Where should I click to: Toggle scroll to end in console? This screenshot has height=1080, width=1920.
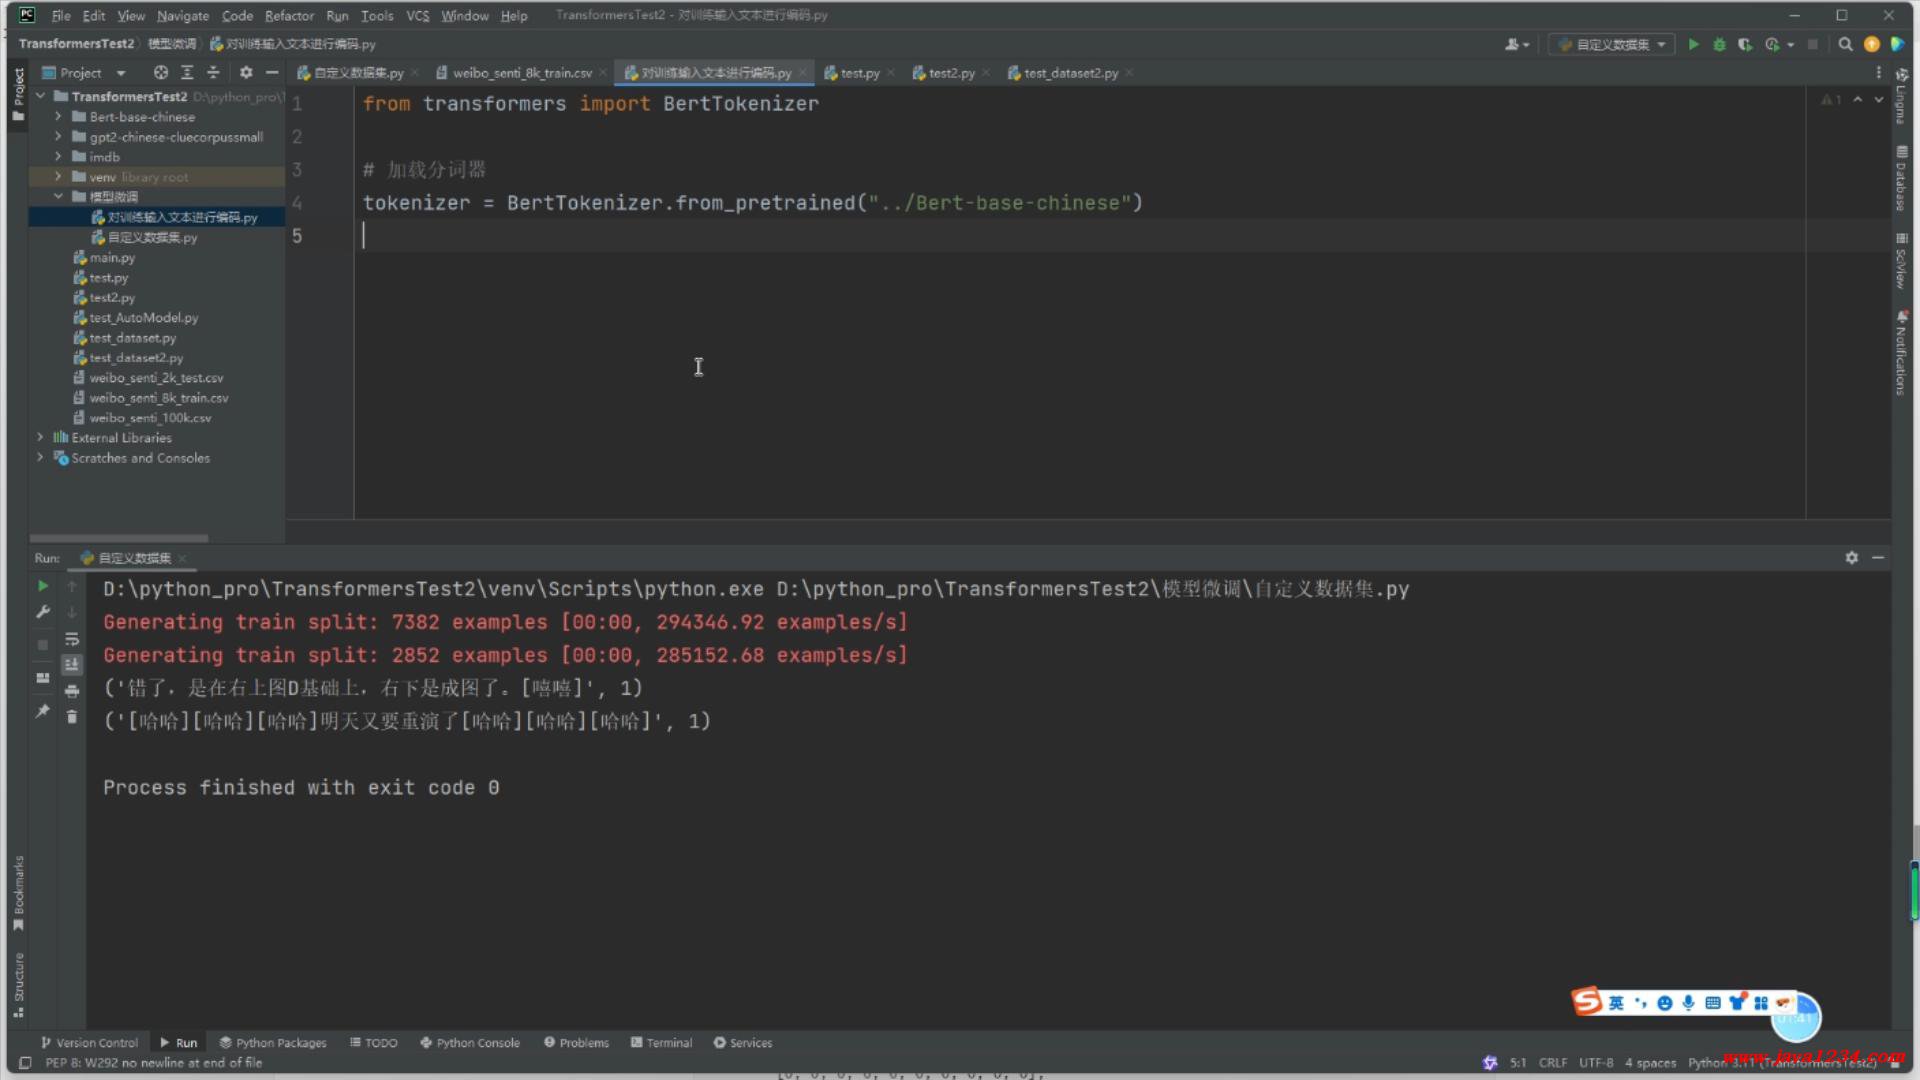pos(72,665)
